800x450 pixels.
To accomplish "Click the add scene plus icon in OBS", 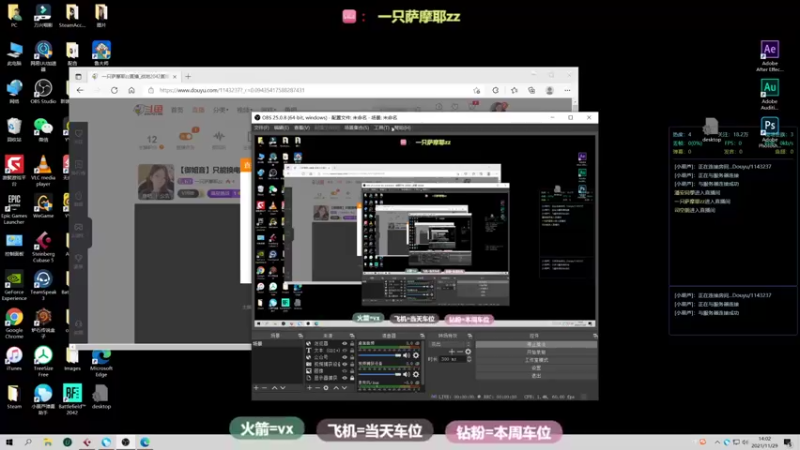I will point(256,388).
